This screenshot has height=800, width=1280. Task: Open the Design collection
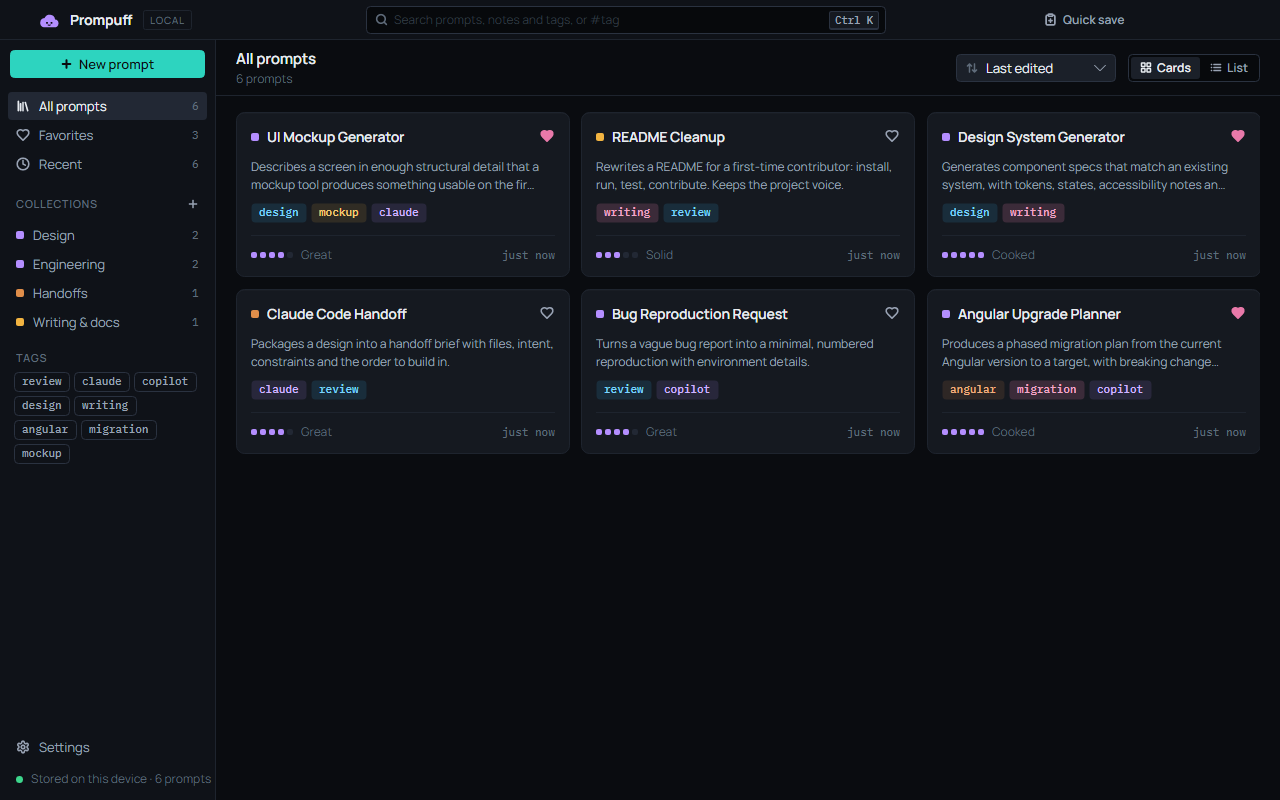click(107, 235)
